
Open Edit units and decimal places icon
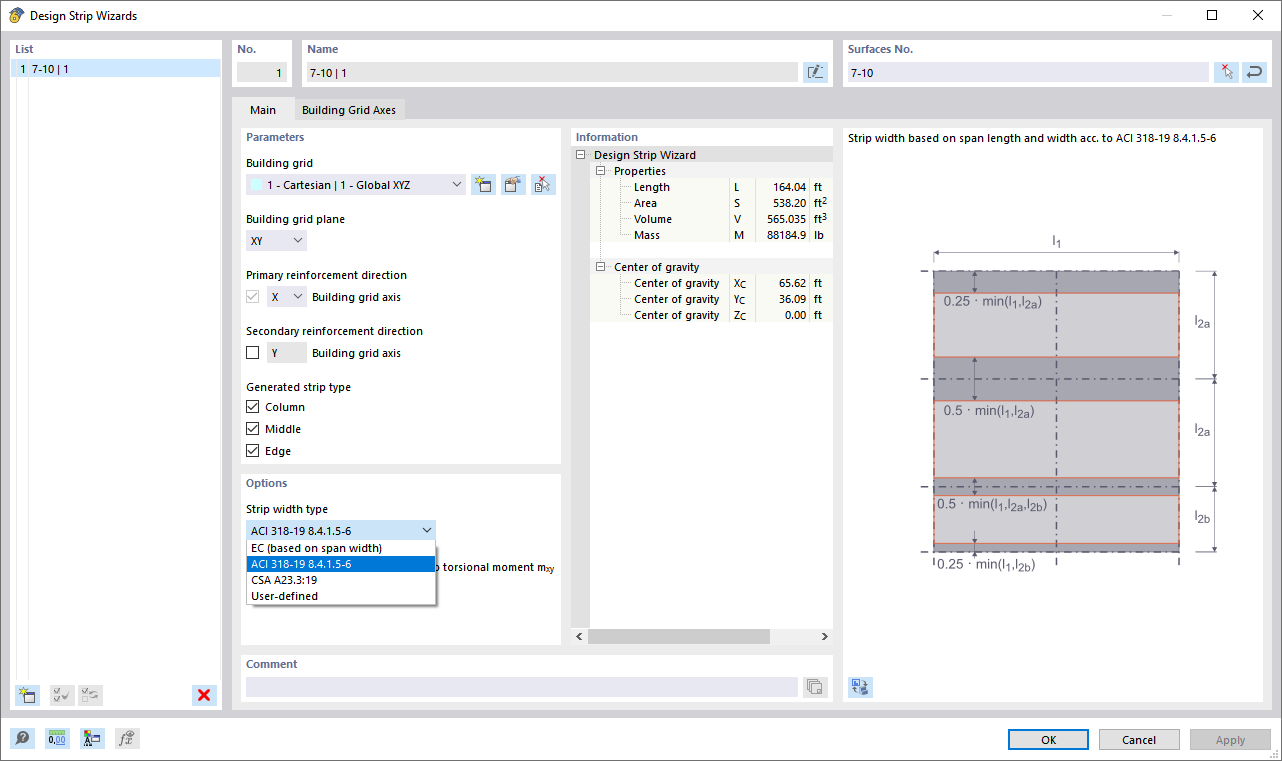point(57,738)
